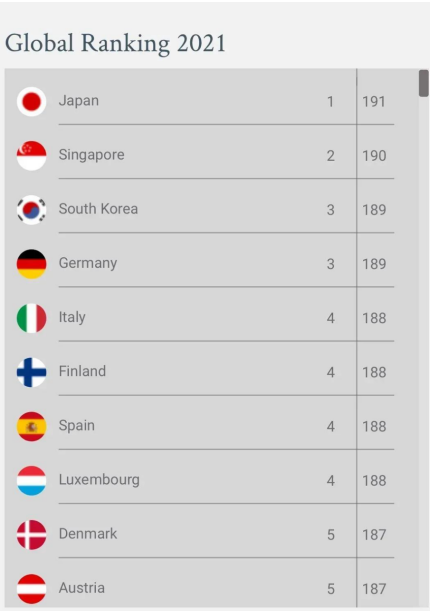The width and height of the screenshot is (430, 613).
Task: Click the Finland flag icon
Action: click(31, 372)
